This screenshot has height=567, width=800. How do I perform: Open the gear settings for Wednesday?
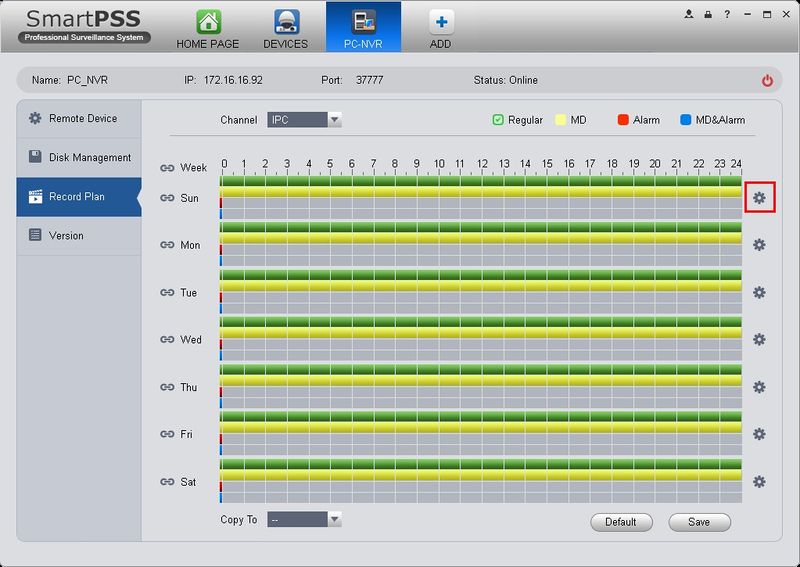click(759, 340)
